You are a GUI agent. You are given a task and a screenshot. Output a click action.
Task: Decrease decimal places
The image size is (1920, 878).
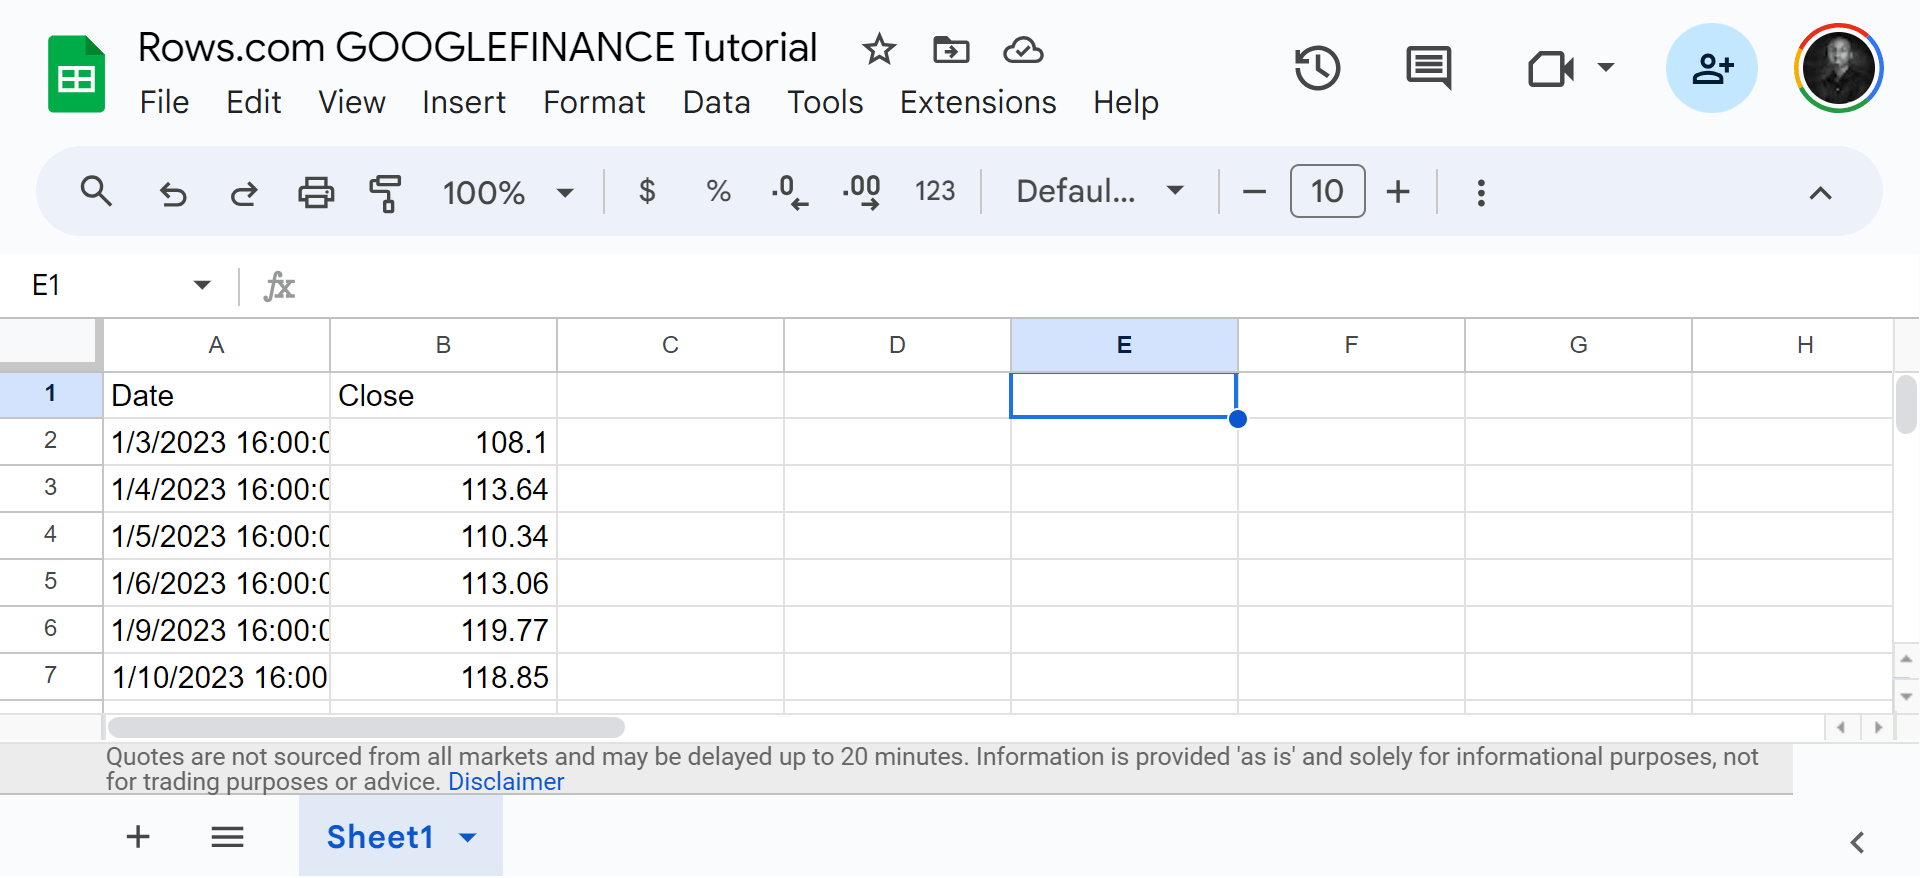point(790,192)
